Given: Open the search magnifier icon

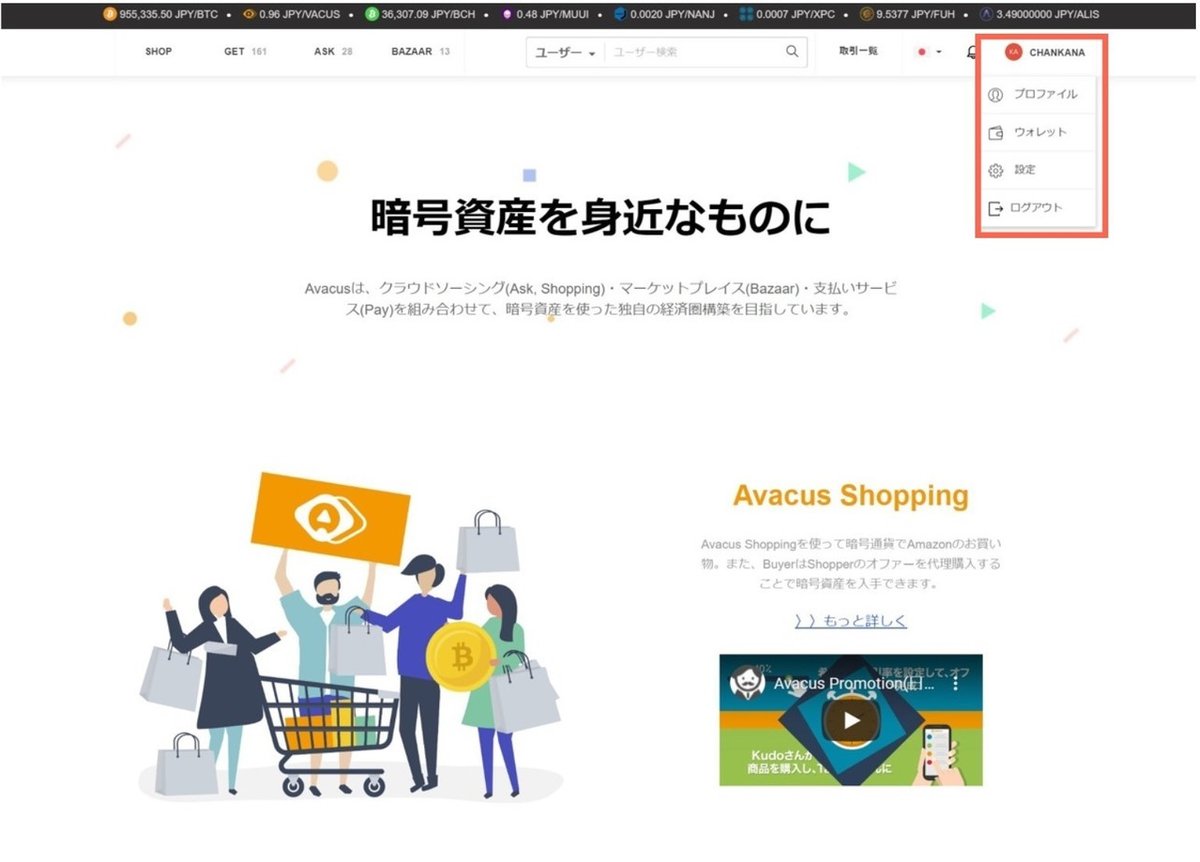Looking at the screenshot, I should point(790,51).
